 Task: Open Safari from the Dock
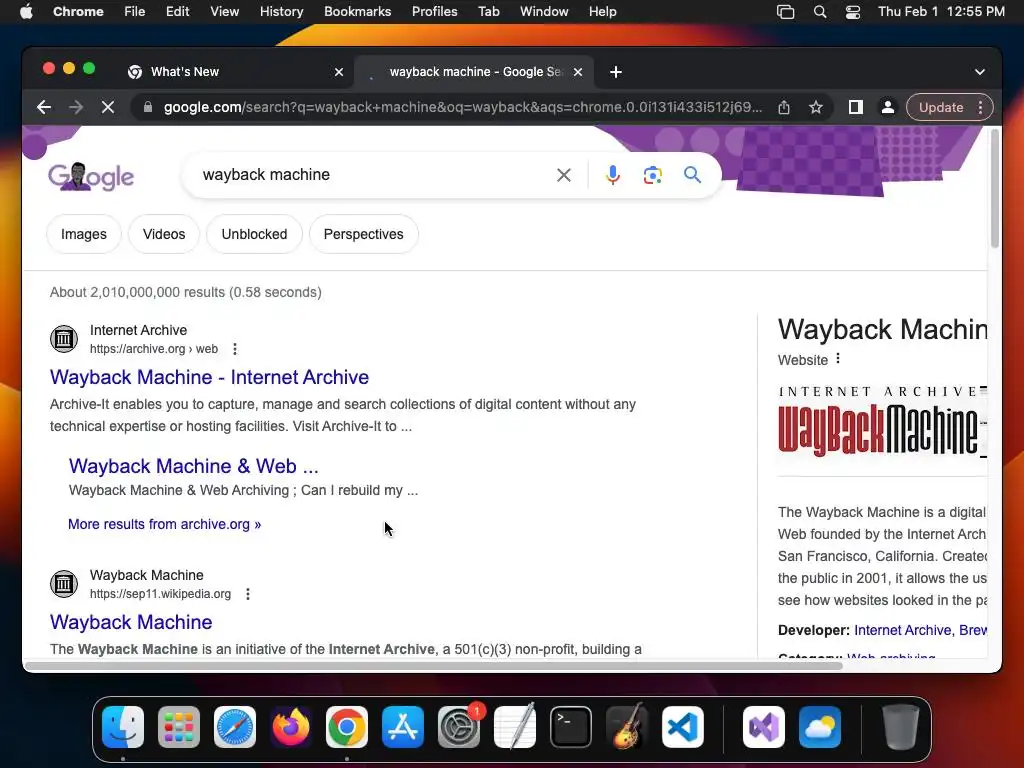point(234,727)
